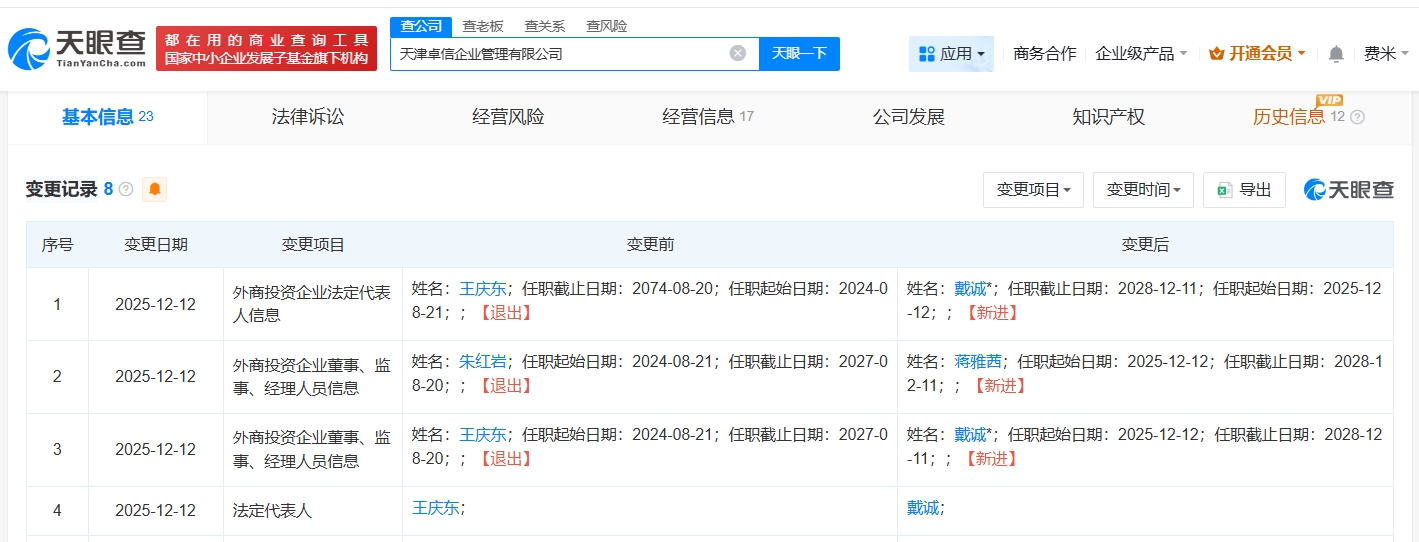Click the orange change-record alert bell

tap(154, 189)
